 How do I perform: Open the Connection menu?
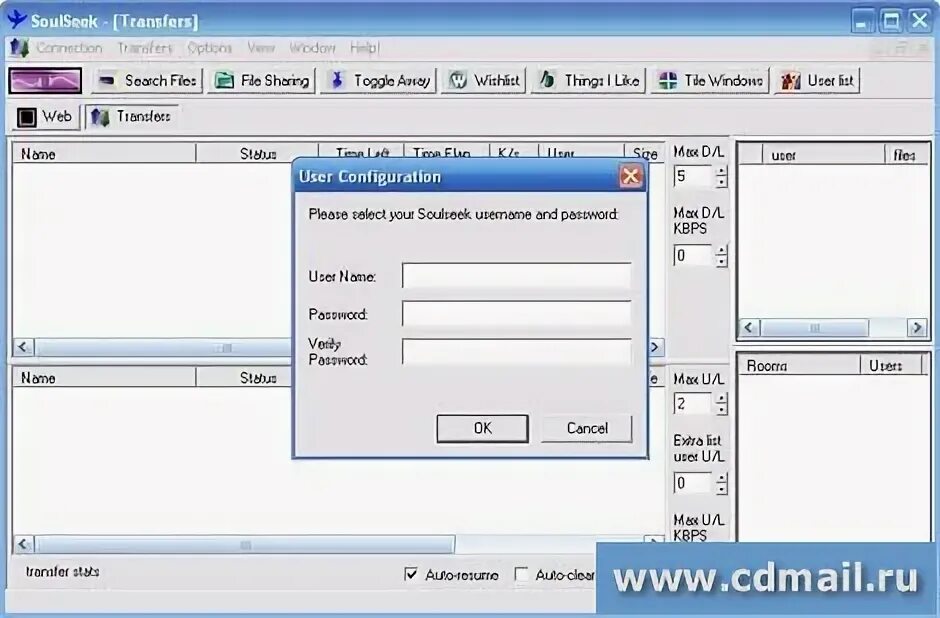[x=69, y=48]
